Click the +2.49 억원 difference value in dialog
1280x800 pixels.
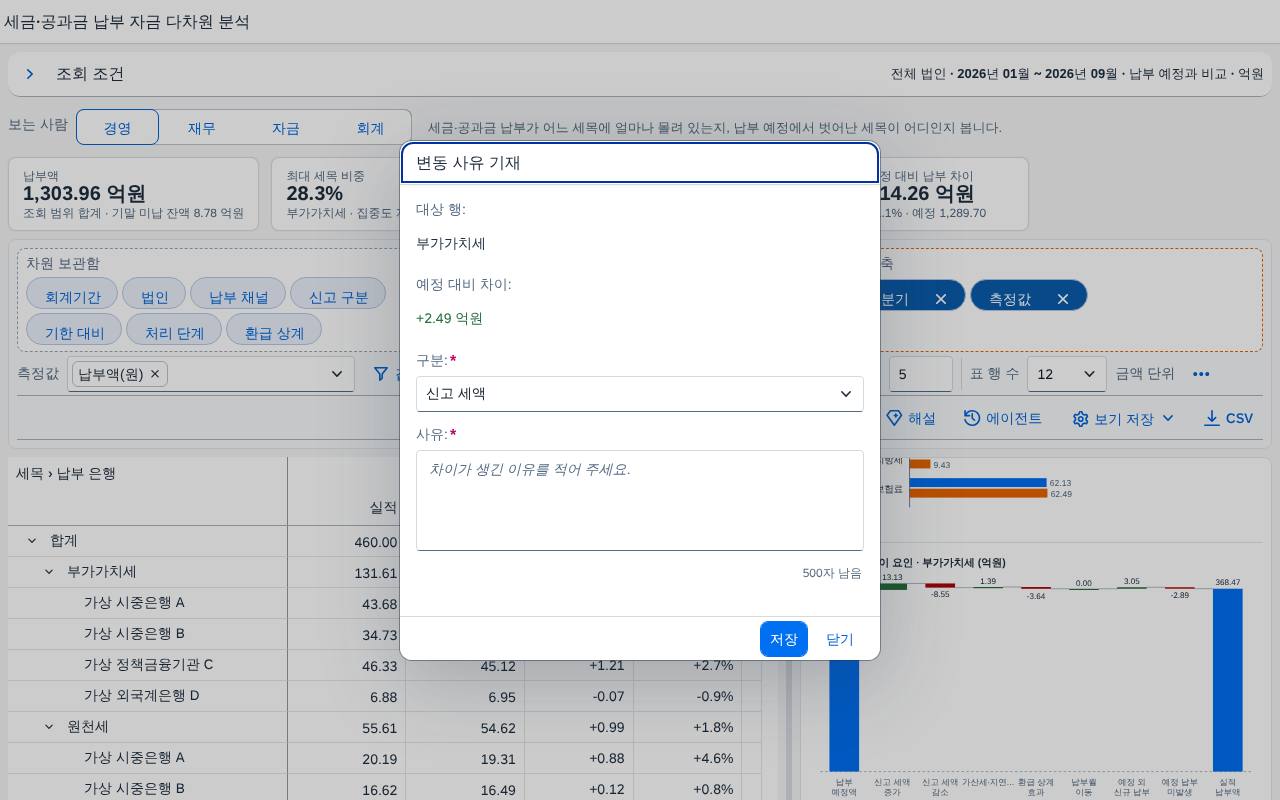[449, 319]
